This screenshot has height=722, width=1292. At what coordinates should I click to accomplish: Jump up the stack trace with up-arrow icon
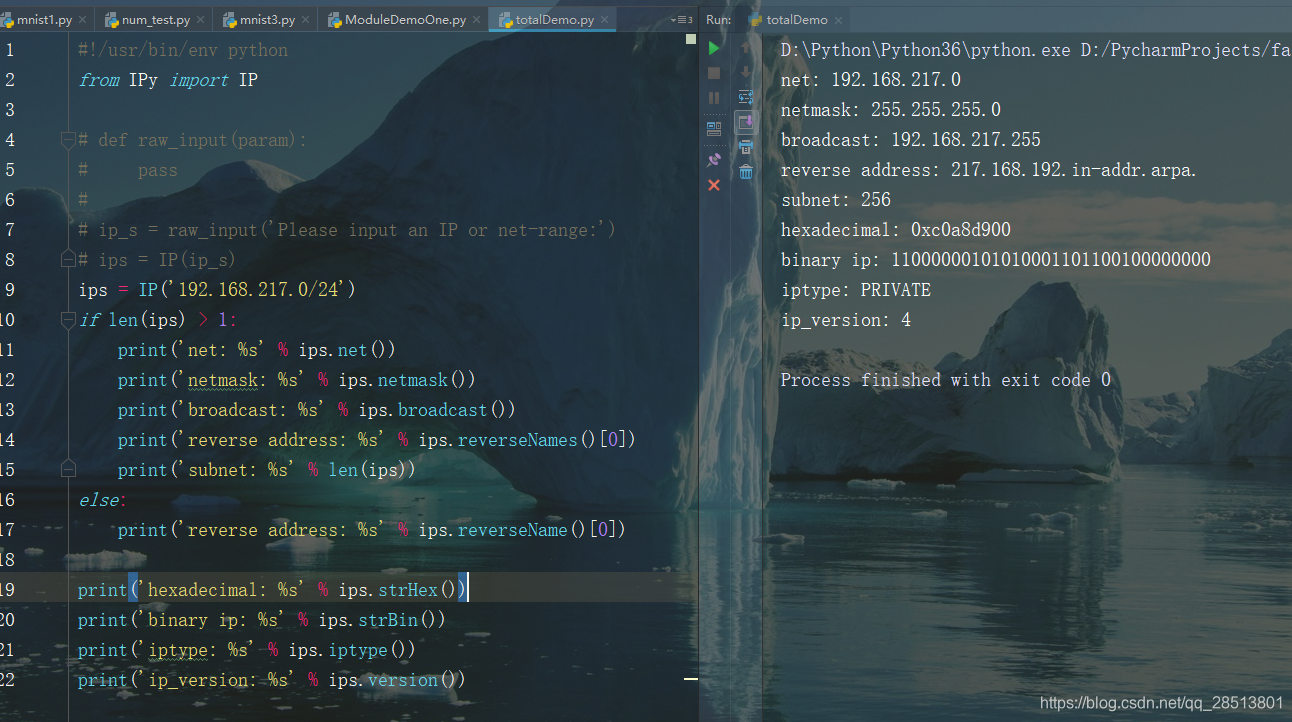(x=745, y=46)
